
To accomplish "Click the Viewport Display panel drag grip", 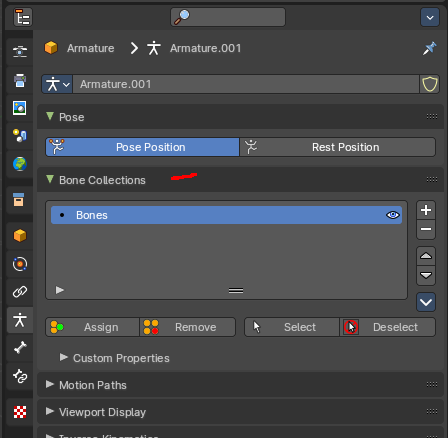I will pos(432,411).
